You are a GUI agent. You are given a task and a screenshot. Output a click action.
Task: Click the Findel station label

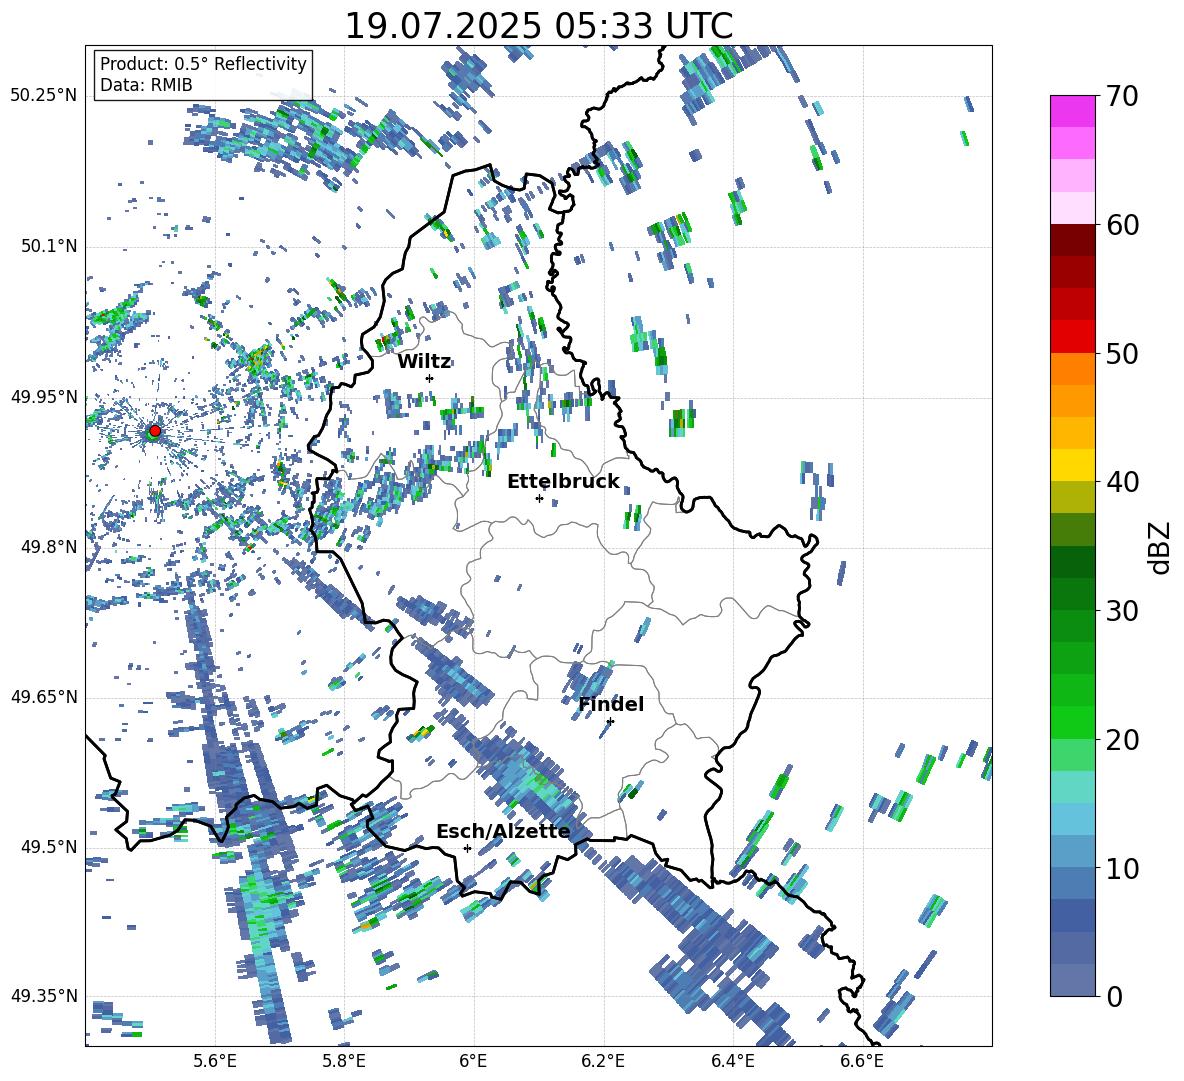coord(611,704)
